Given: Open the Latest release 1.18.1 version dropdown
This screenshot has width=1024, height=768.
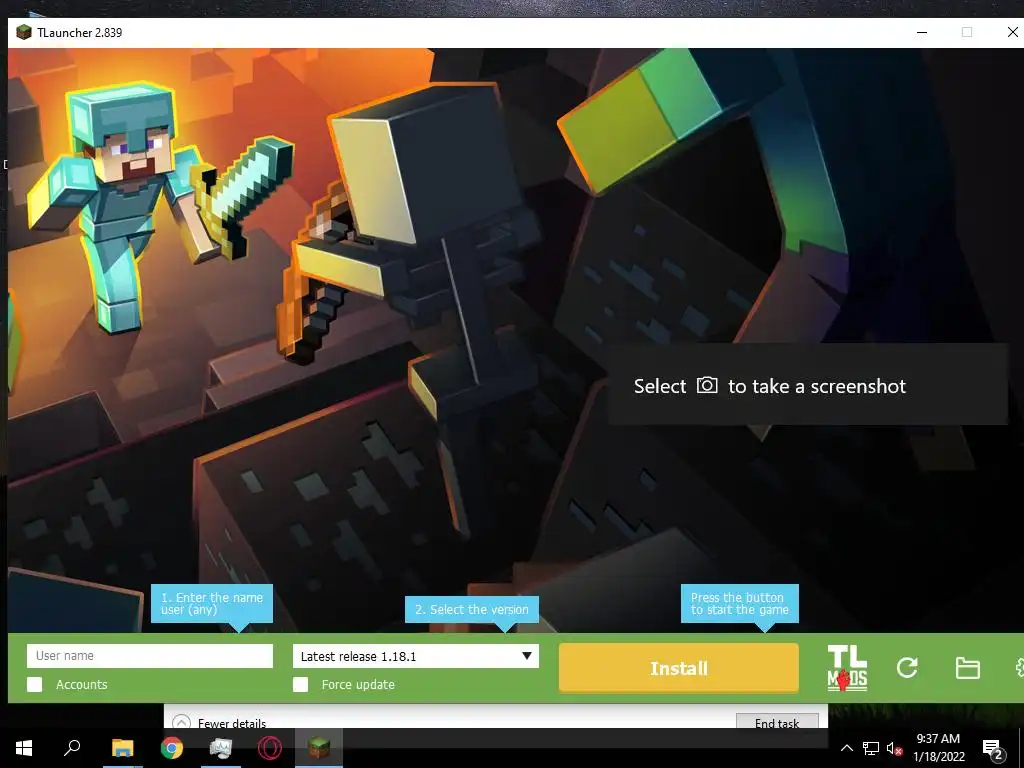Looking at the screenshot, I should 416,656.
